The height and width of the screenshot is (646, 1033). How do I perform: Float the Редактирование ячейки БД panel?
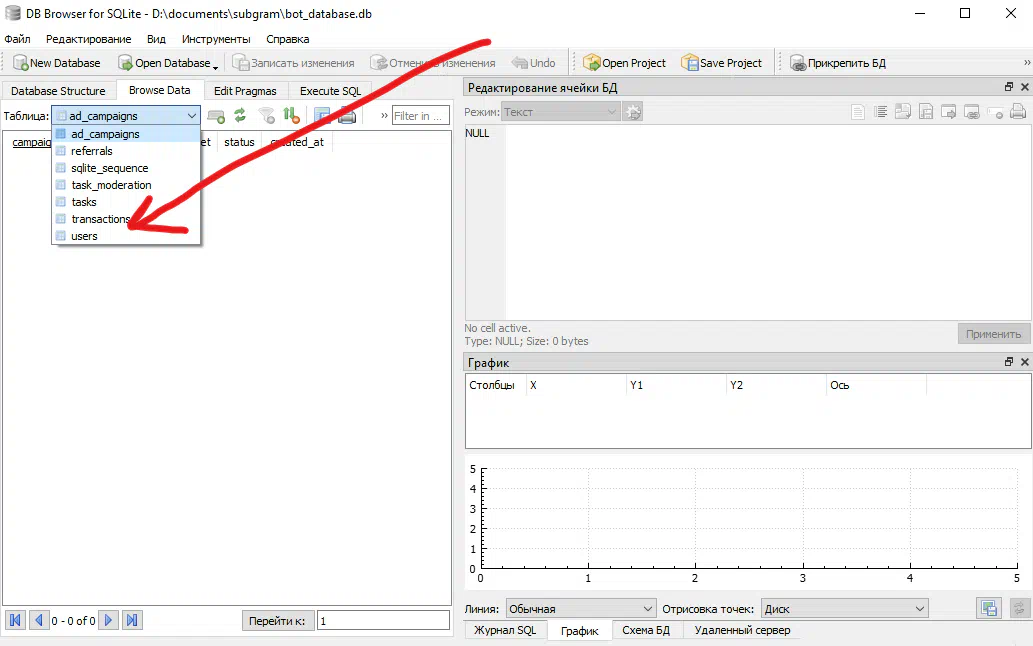(1009, 87)
